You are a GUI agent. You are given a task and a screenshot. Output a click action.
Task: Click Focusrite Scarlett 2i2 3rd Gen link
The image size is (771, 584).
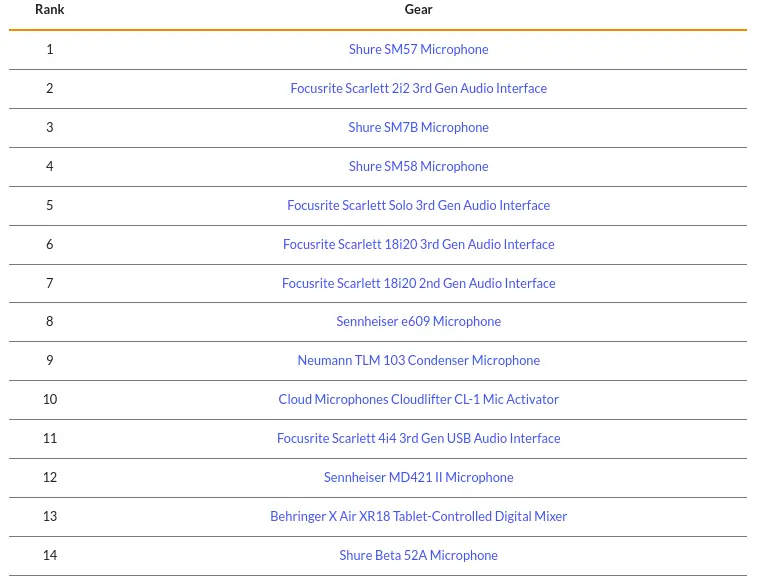[x=418, y=89]
